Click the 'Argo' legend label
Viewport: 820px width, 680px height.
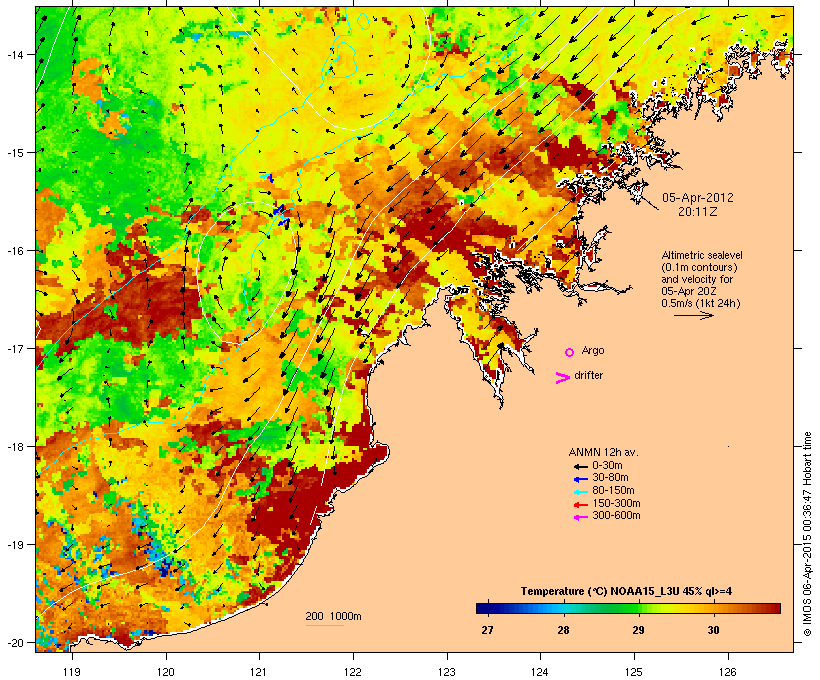pyautogui.click(x=593, y=350)
